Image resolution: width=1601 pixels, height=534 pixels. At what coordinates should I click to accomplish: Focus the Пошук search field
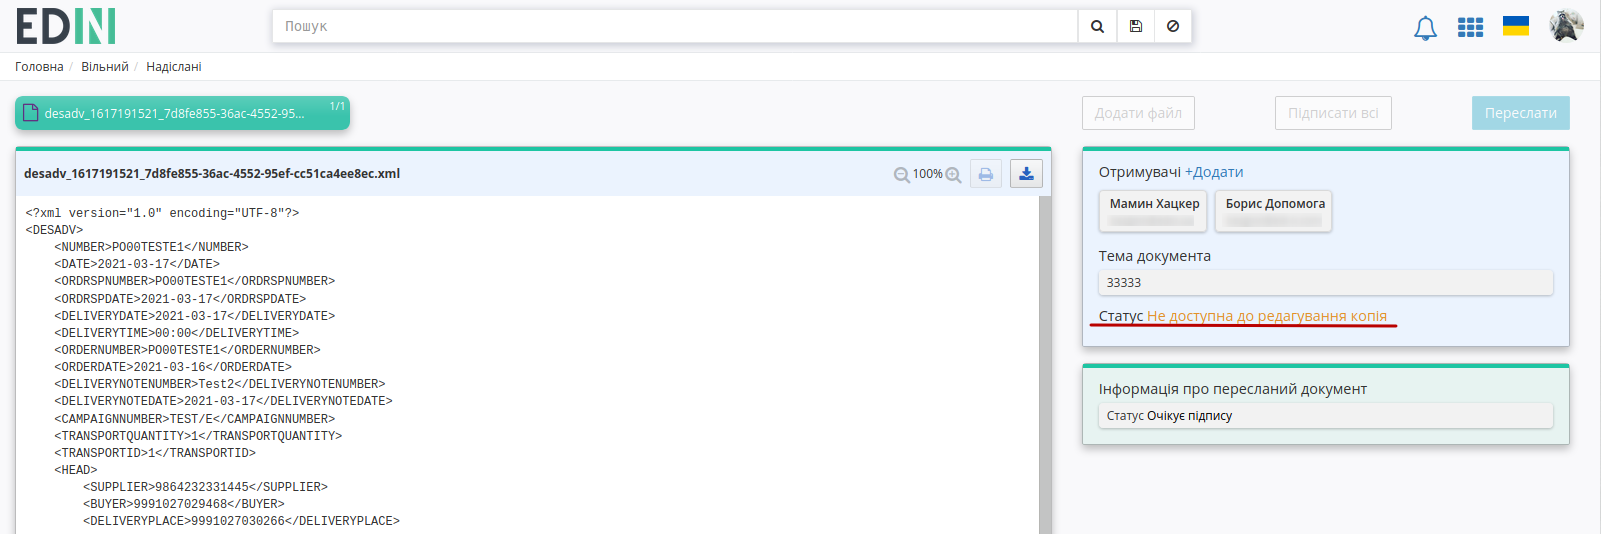[675, 26]
